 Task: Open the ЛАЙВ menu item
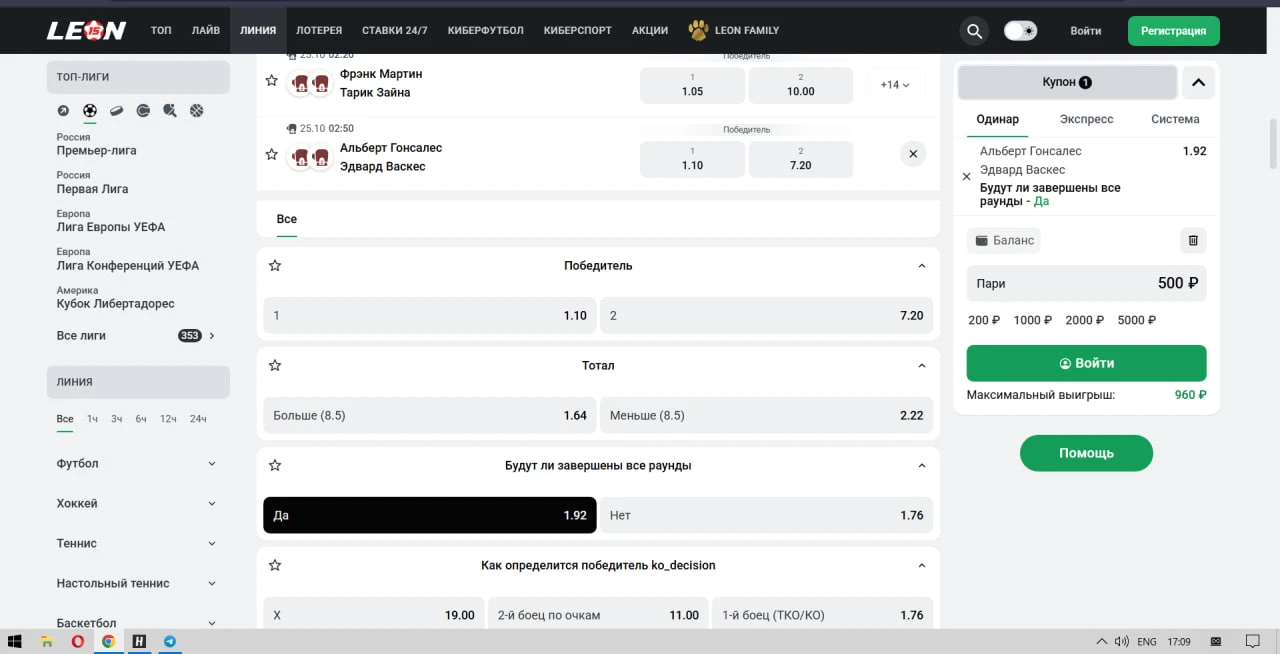[206, 31]
